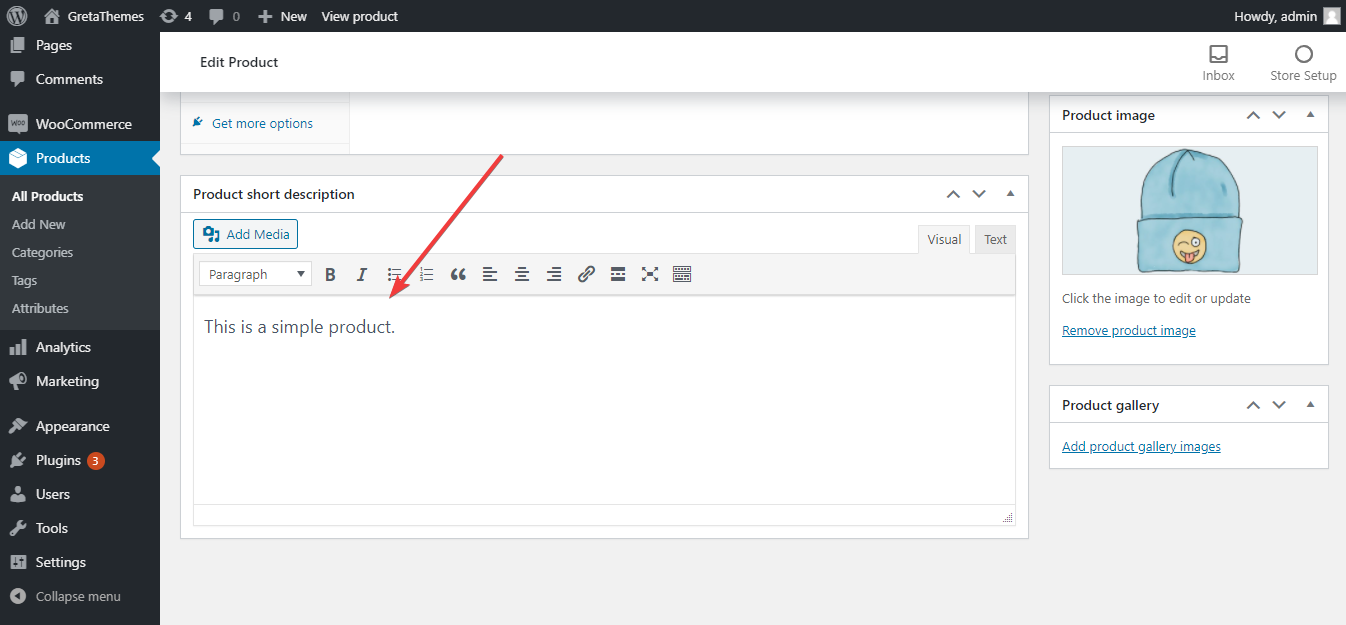
Task: Open View product from the admin bar
Action: [x=359, y=16]
